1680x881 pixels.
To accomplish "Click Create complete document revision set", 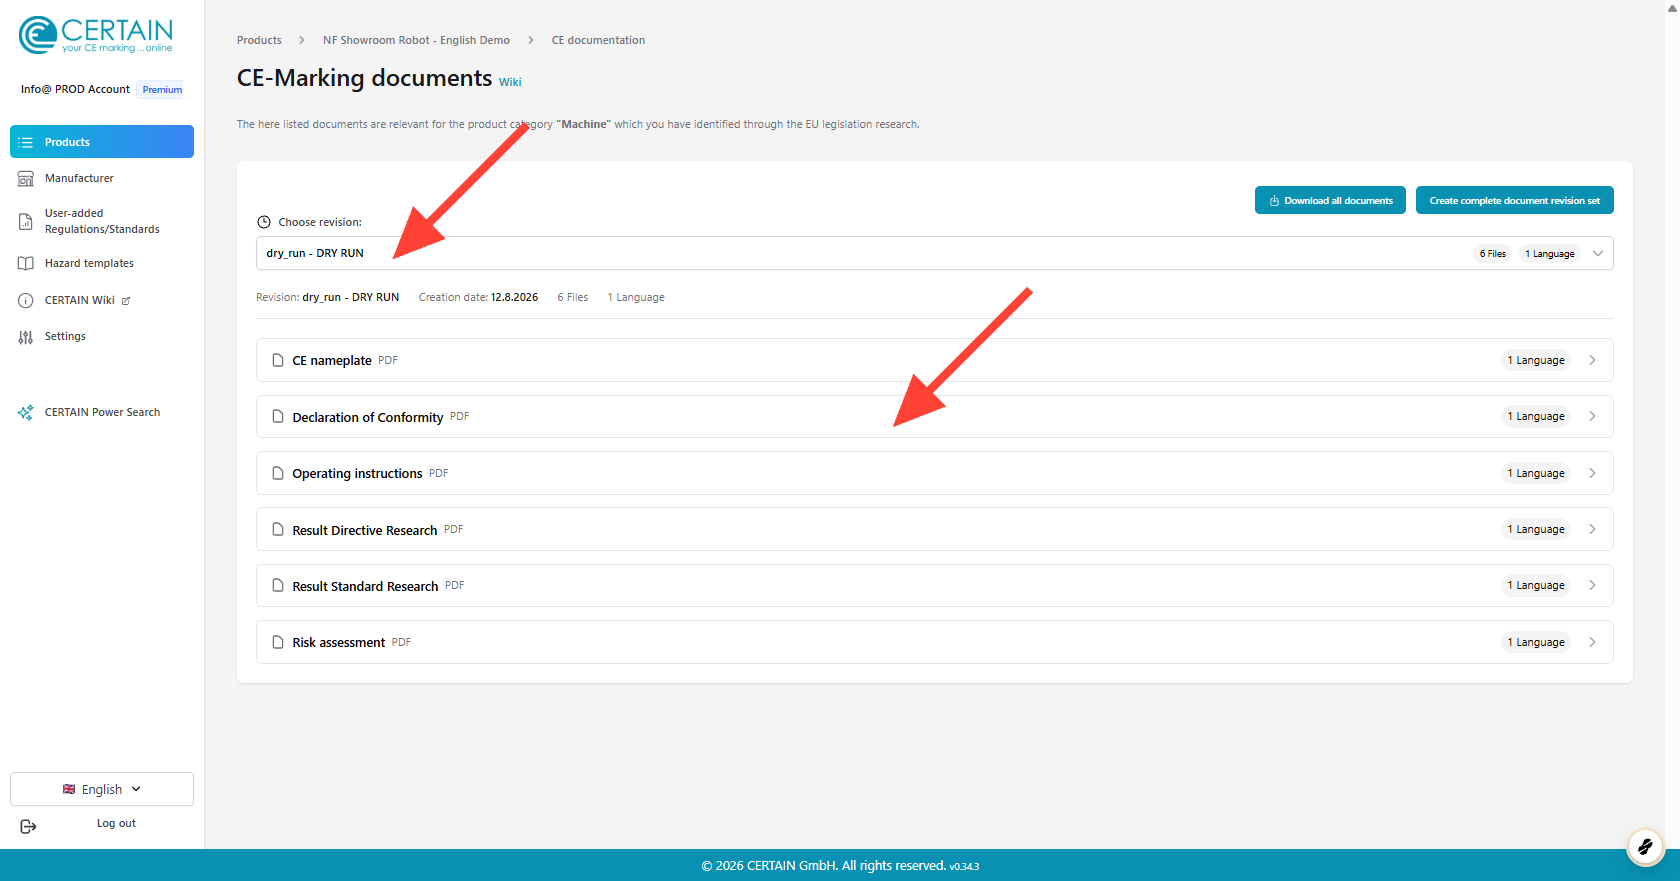I will point(1514,200).
